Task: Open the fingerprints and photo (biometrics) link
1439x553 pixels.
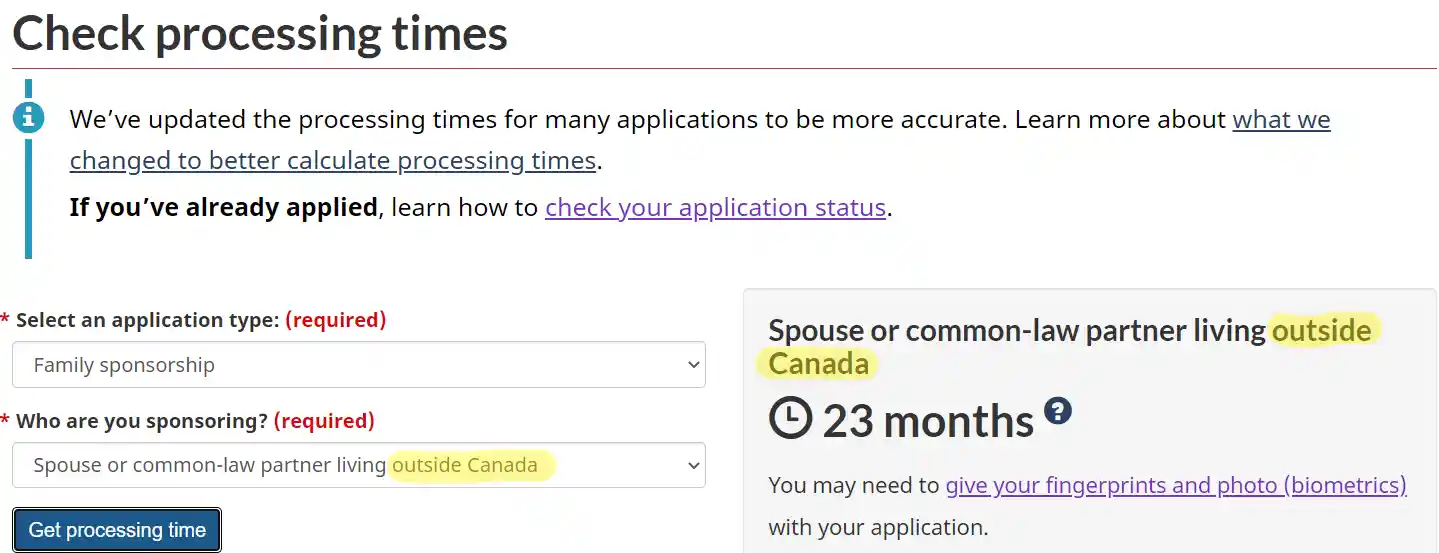Action: click(x=1175, y=486)
